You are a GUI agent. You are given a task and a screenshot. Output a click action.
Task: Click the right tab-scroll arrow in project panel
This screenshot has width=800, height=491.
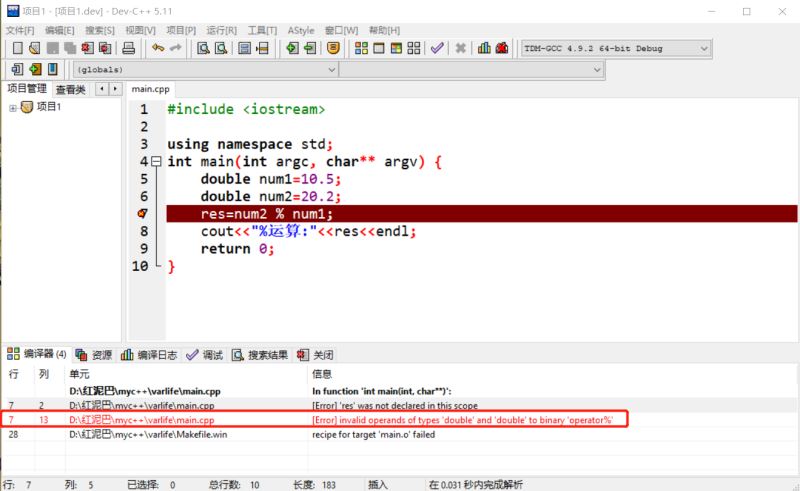115,89
